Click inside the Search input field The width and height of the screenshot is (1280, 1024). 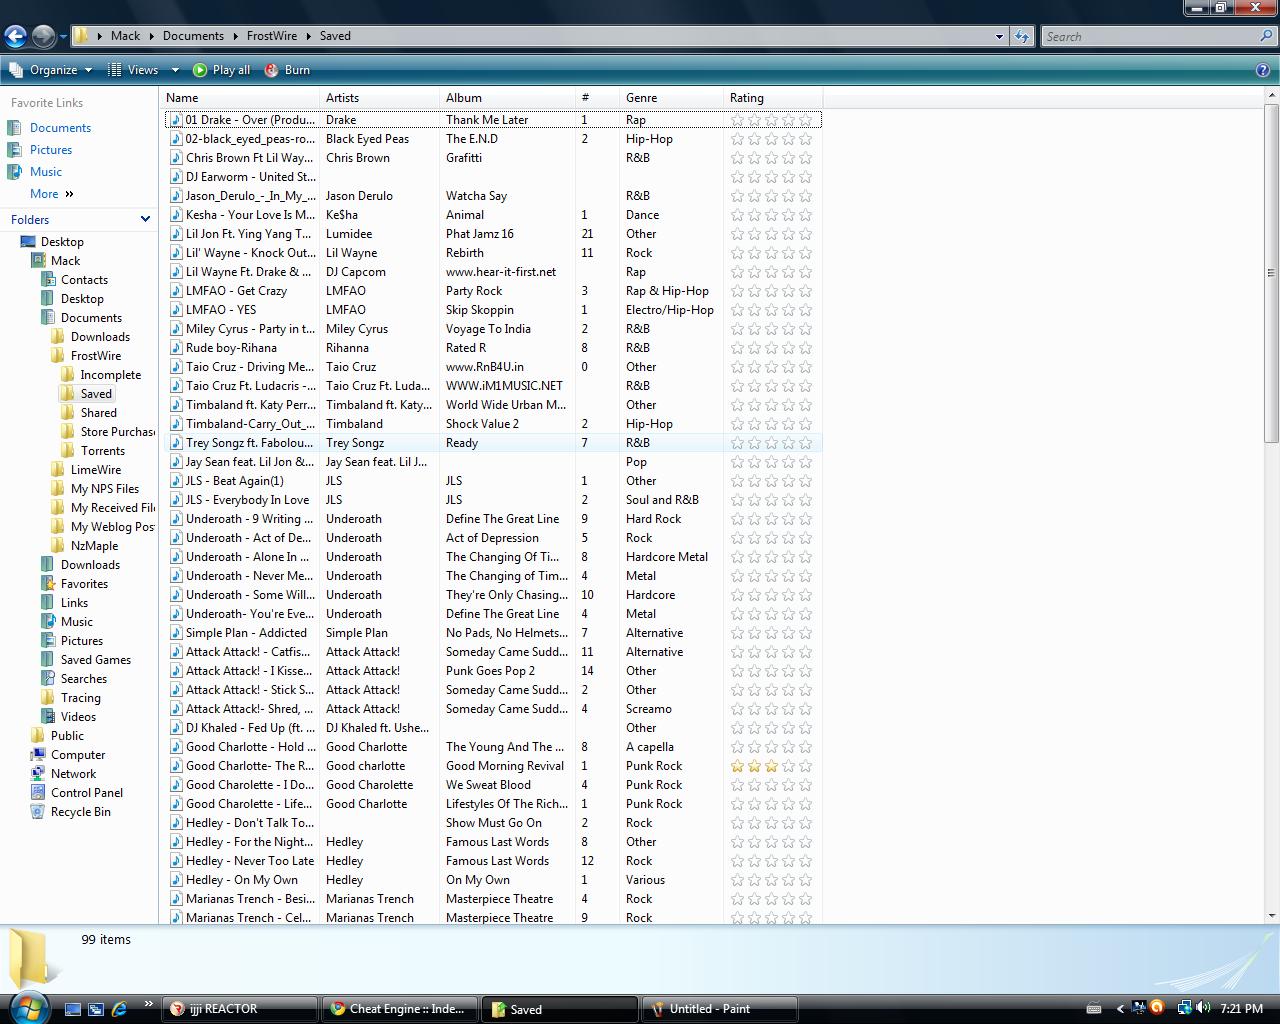[1150, 37]
